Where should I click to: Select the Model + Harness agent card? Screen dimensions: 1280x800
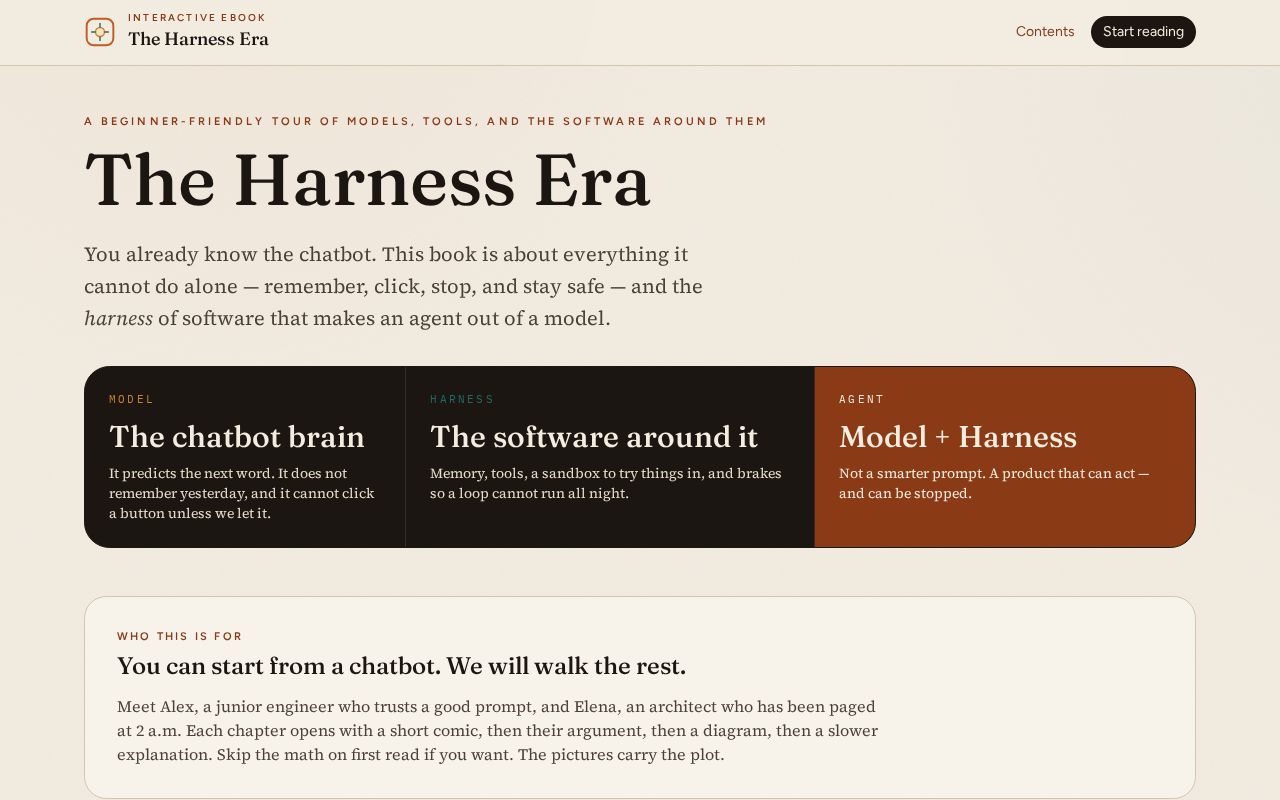(x=1005, y=457)
